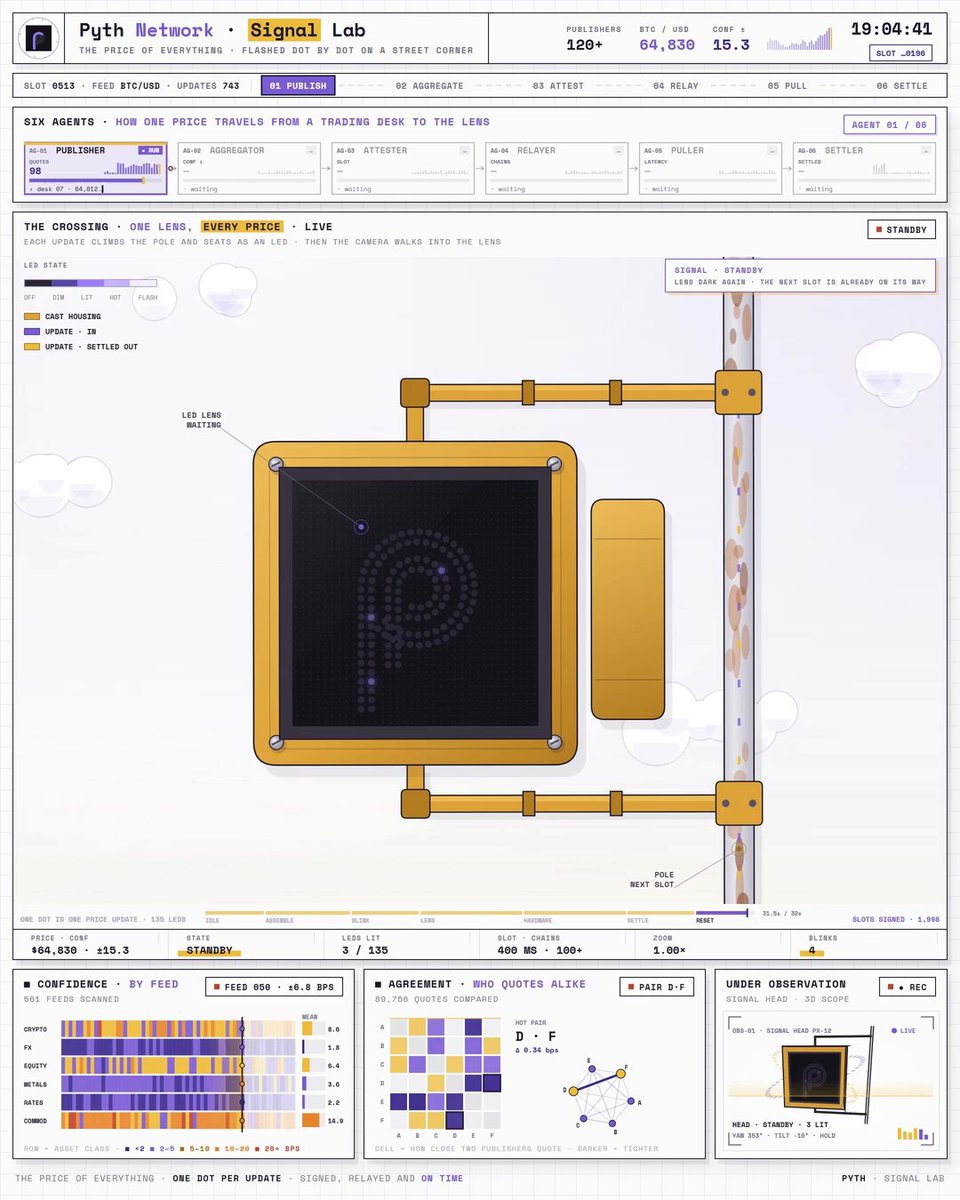Click the BTC / USD 64,830 price readout
The width and height of the screenshot is (960, 1200).
667,38
